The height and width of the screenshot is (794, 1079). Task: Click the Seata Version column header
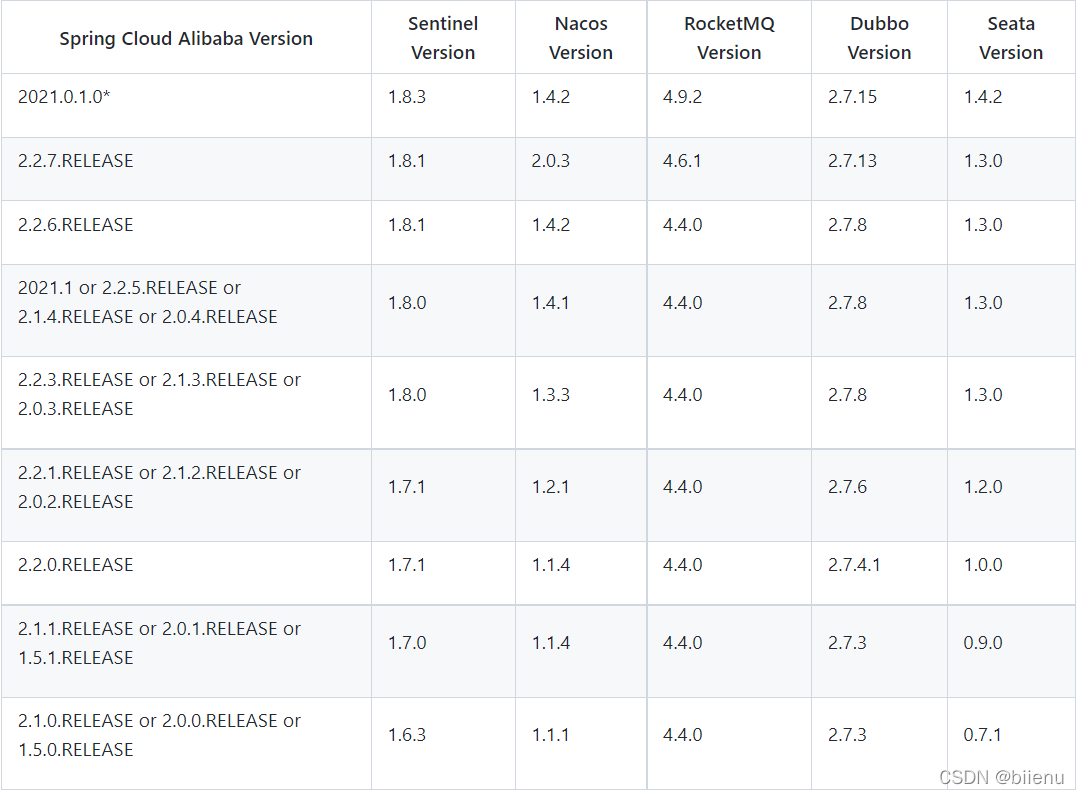pyautogui.click(x=1011, y=38)
